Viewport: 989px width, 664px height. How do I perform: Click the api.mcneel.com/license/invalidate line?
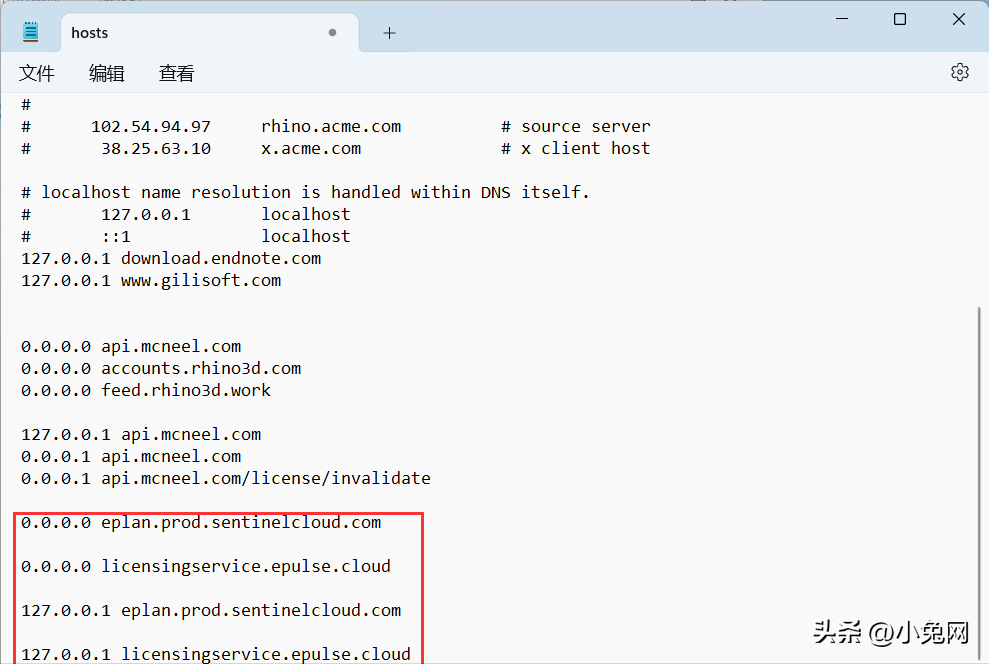[265, 478]
